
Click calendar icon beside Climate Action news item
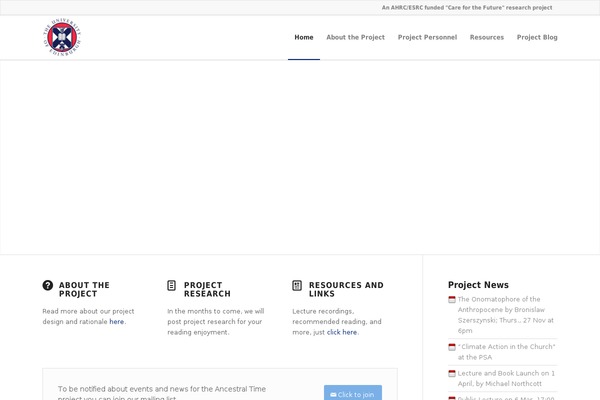452,347
